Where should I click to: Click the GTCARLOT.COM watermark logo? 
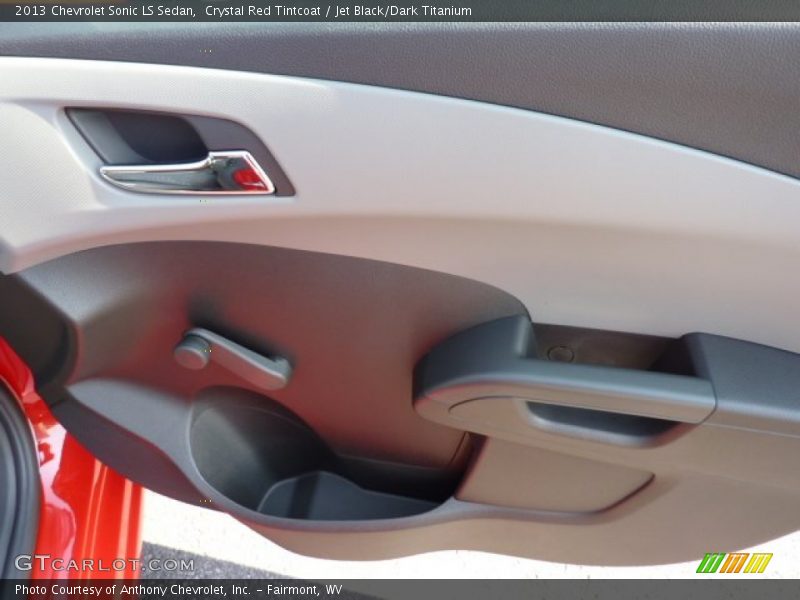click(104, 564)
